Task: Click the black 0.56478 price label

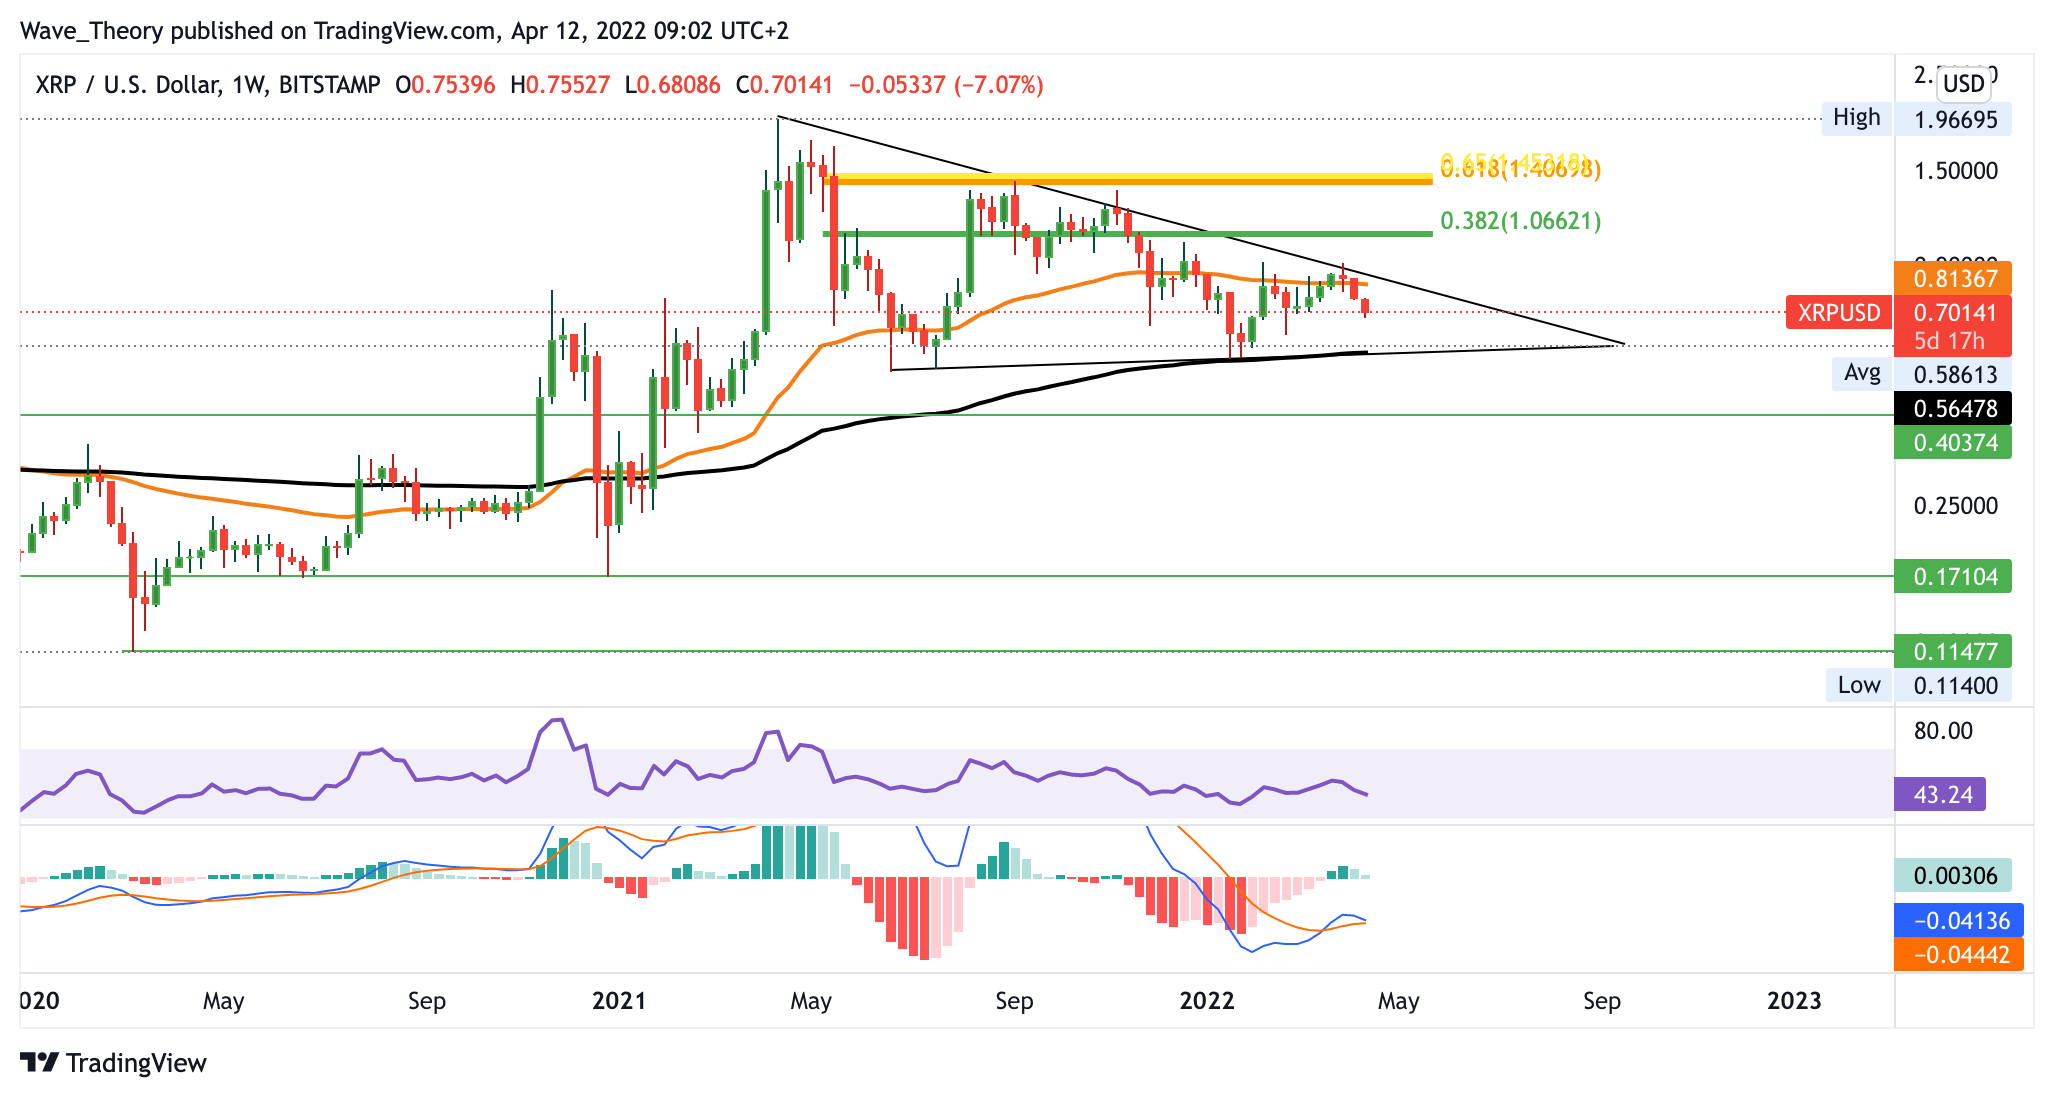Action: pyautogui.click(x=1954, y=408)
